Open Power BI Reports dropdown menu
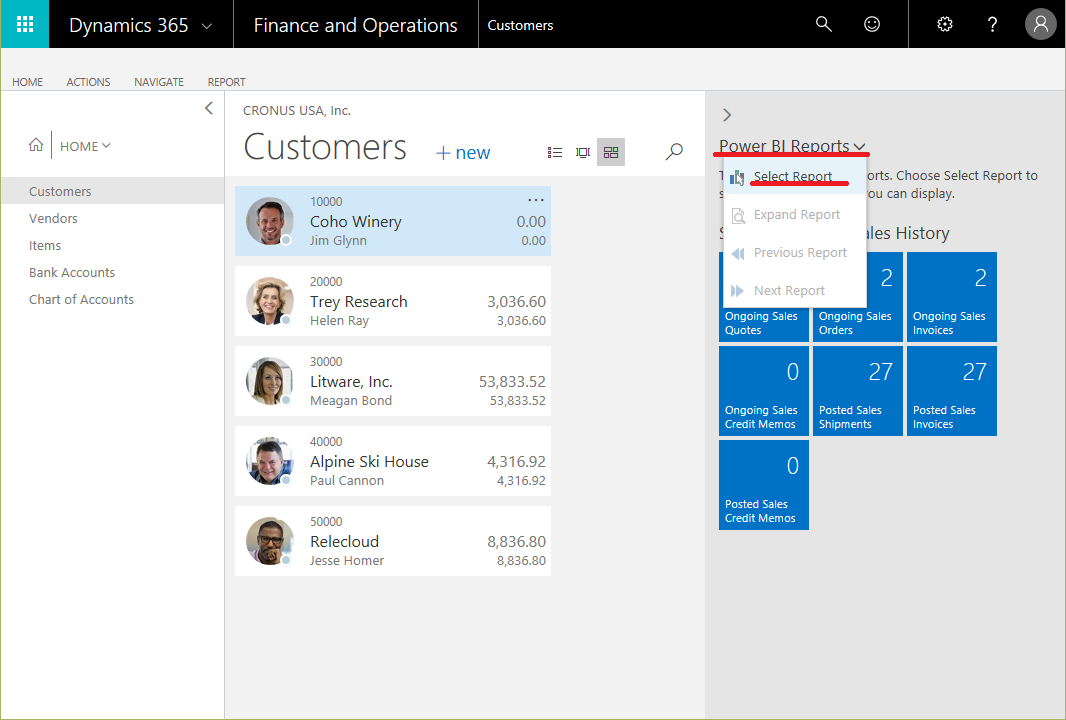Image resolution: width=1066 pixels, height=720 pixels. click(792, 146)
